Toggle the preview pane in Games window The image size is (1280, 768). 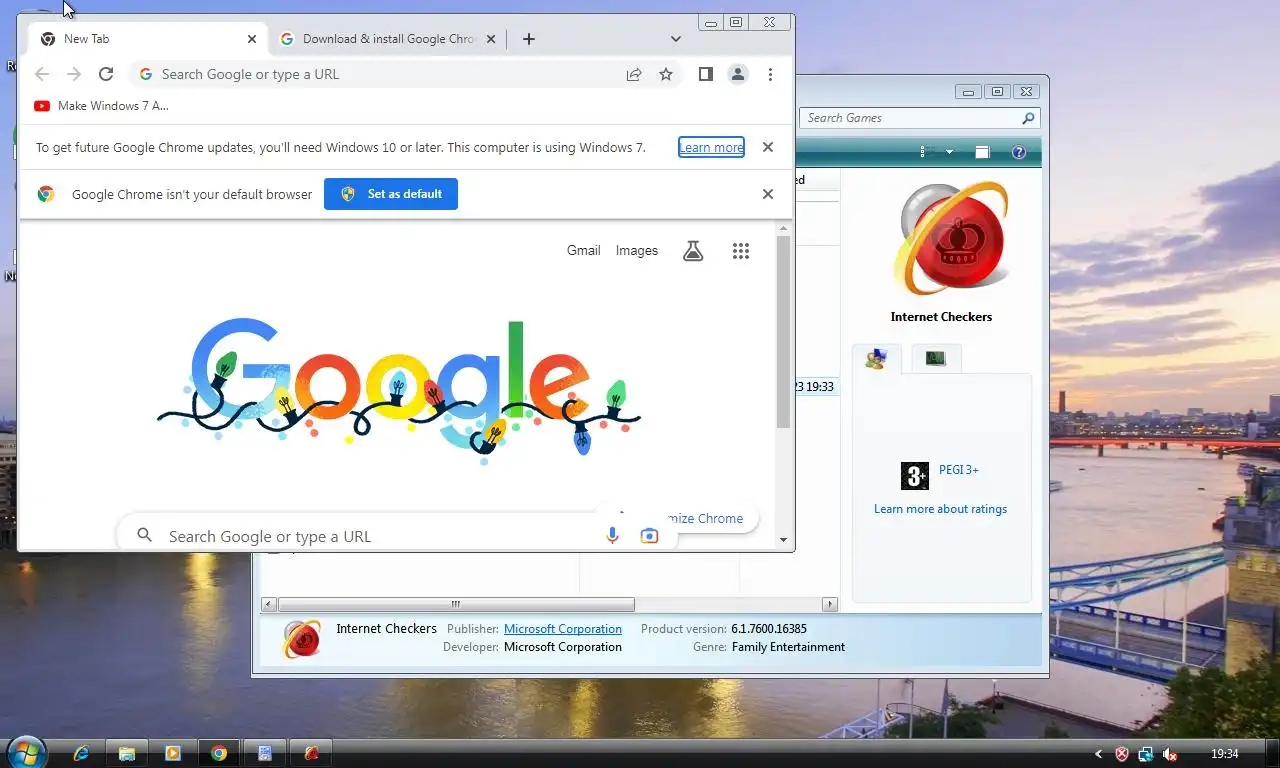(x=982, y=152)
